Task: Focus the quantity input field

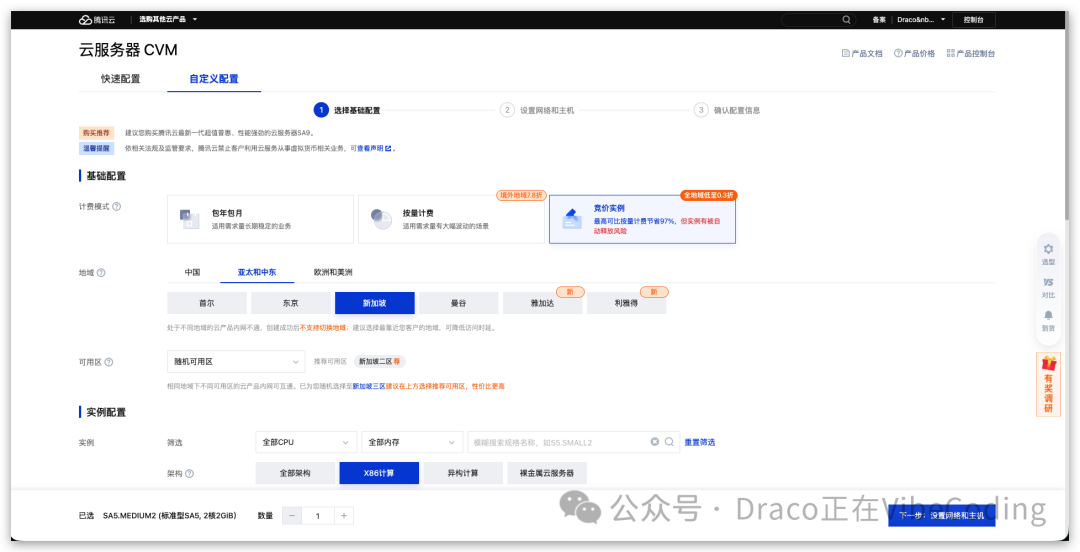Action: point(318,515)
